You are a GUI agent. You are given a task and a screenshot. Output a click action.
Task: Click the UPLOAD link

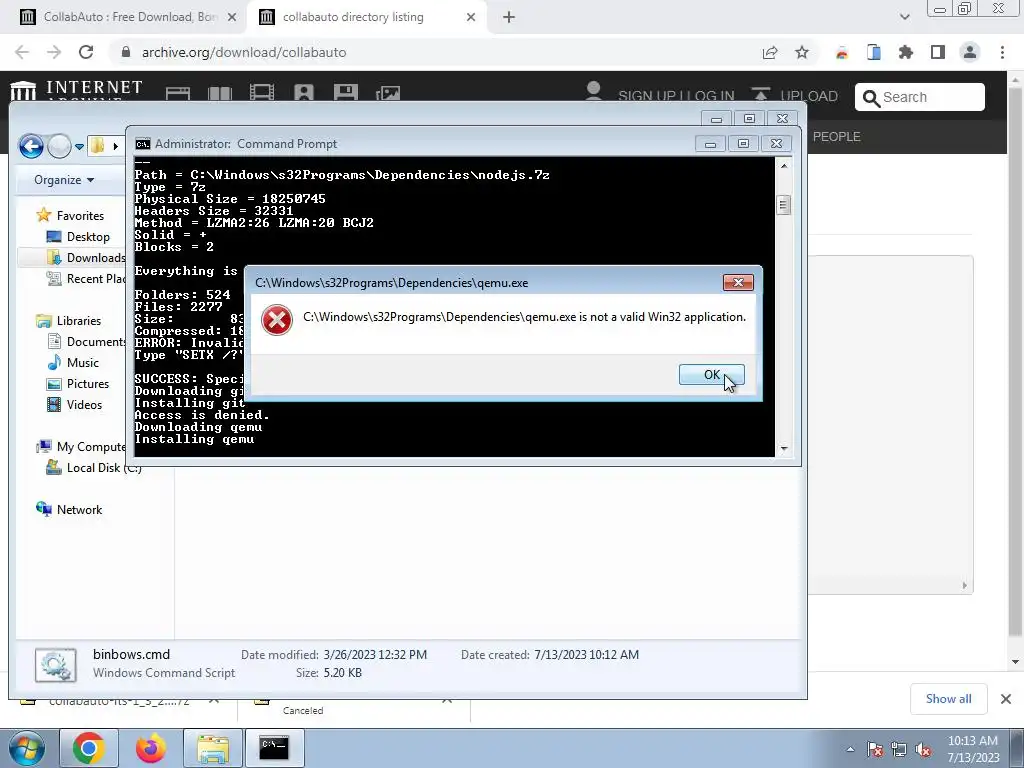[x=808, y=96]
